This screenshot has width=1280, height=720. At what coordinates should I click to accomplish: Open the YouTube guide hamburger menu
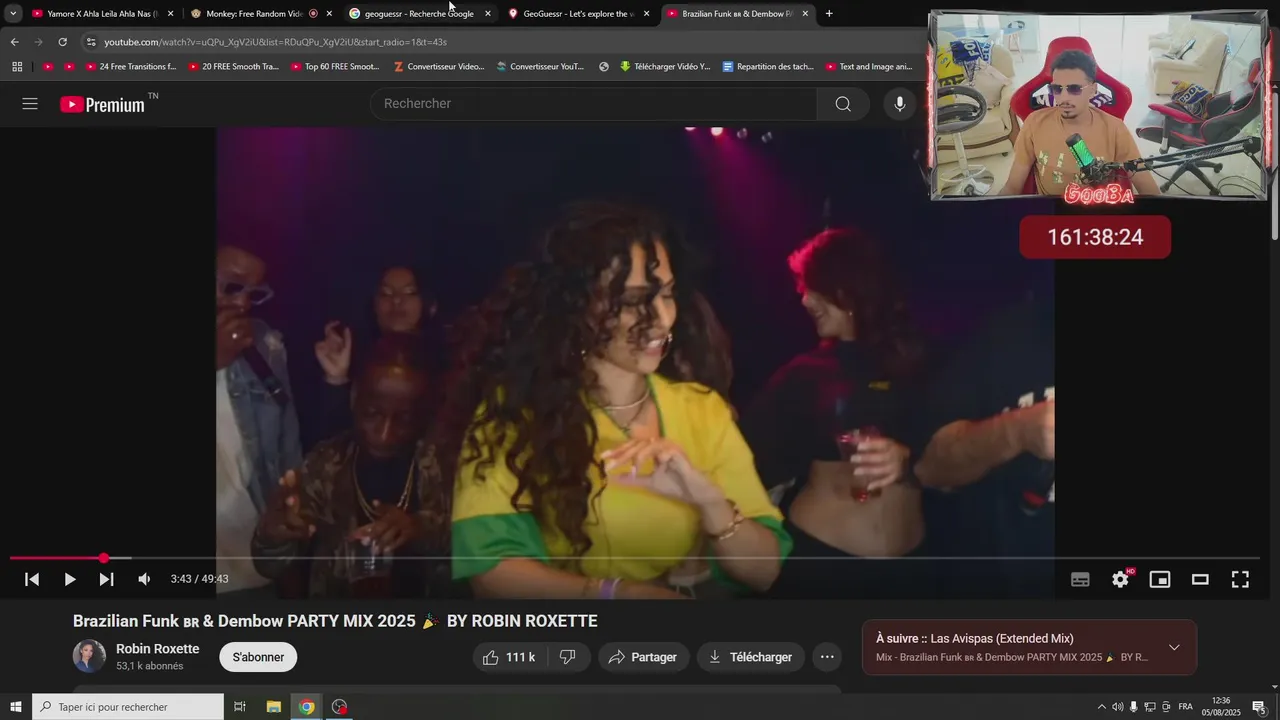tap(30, 104)
